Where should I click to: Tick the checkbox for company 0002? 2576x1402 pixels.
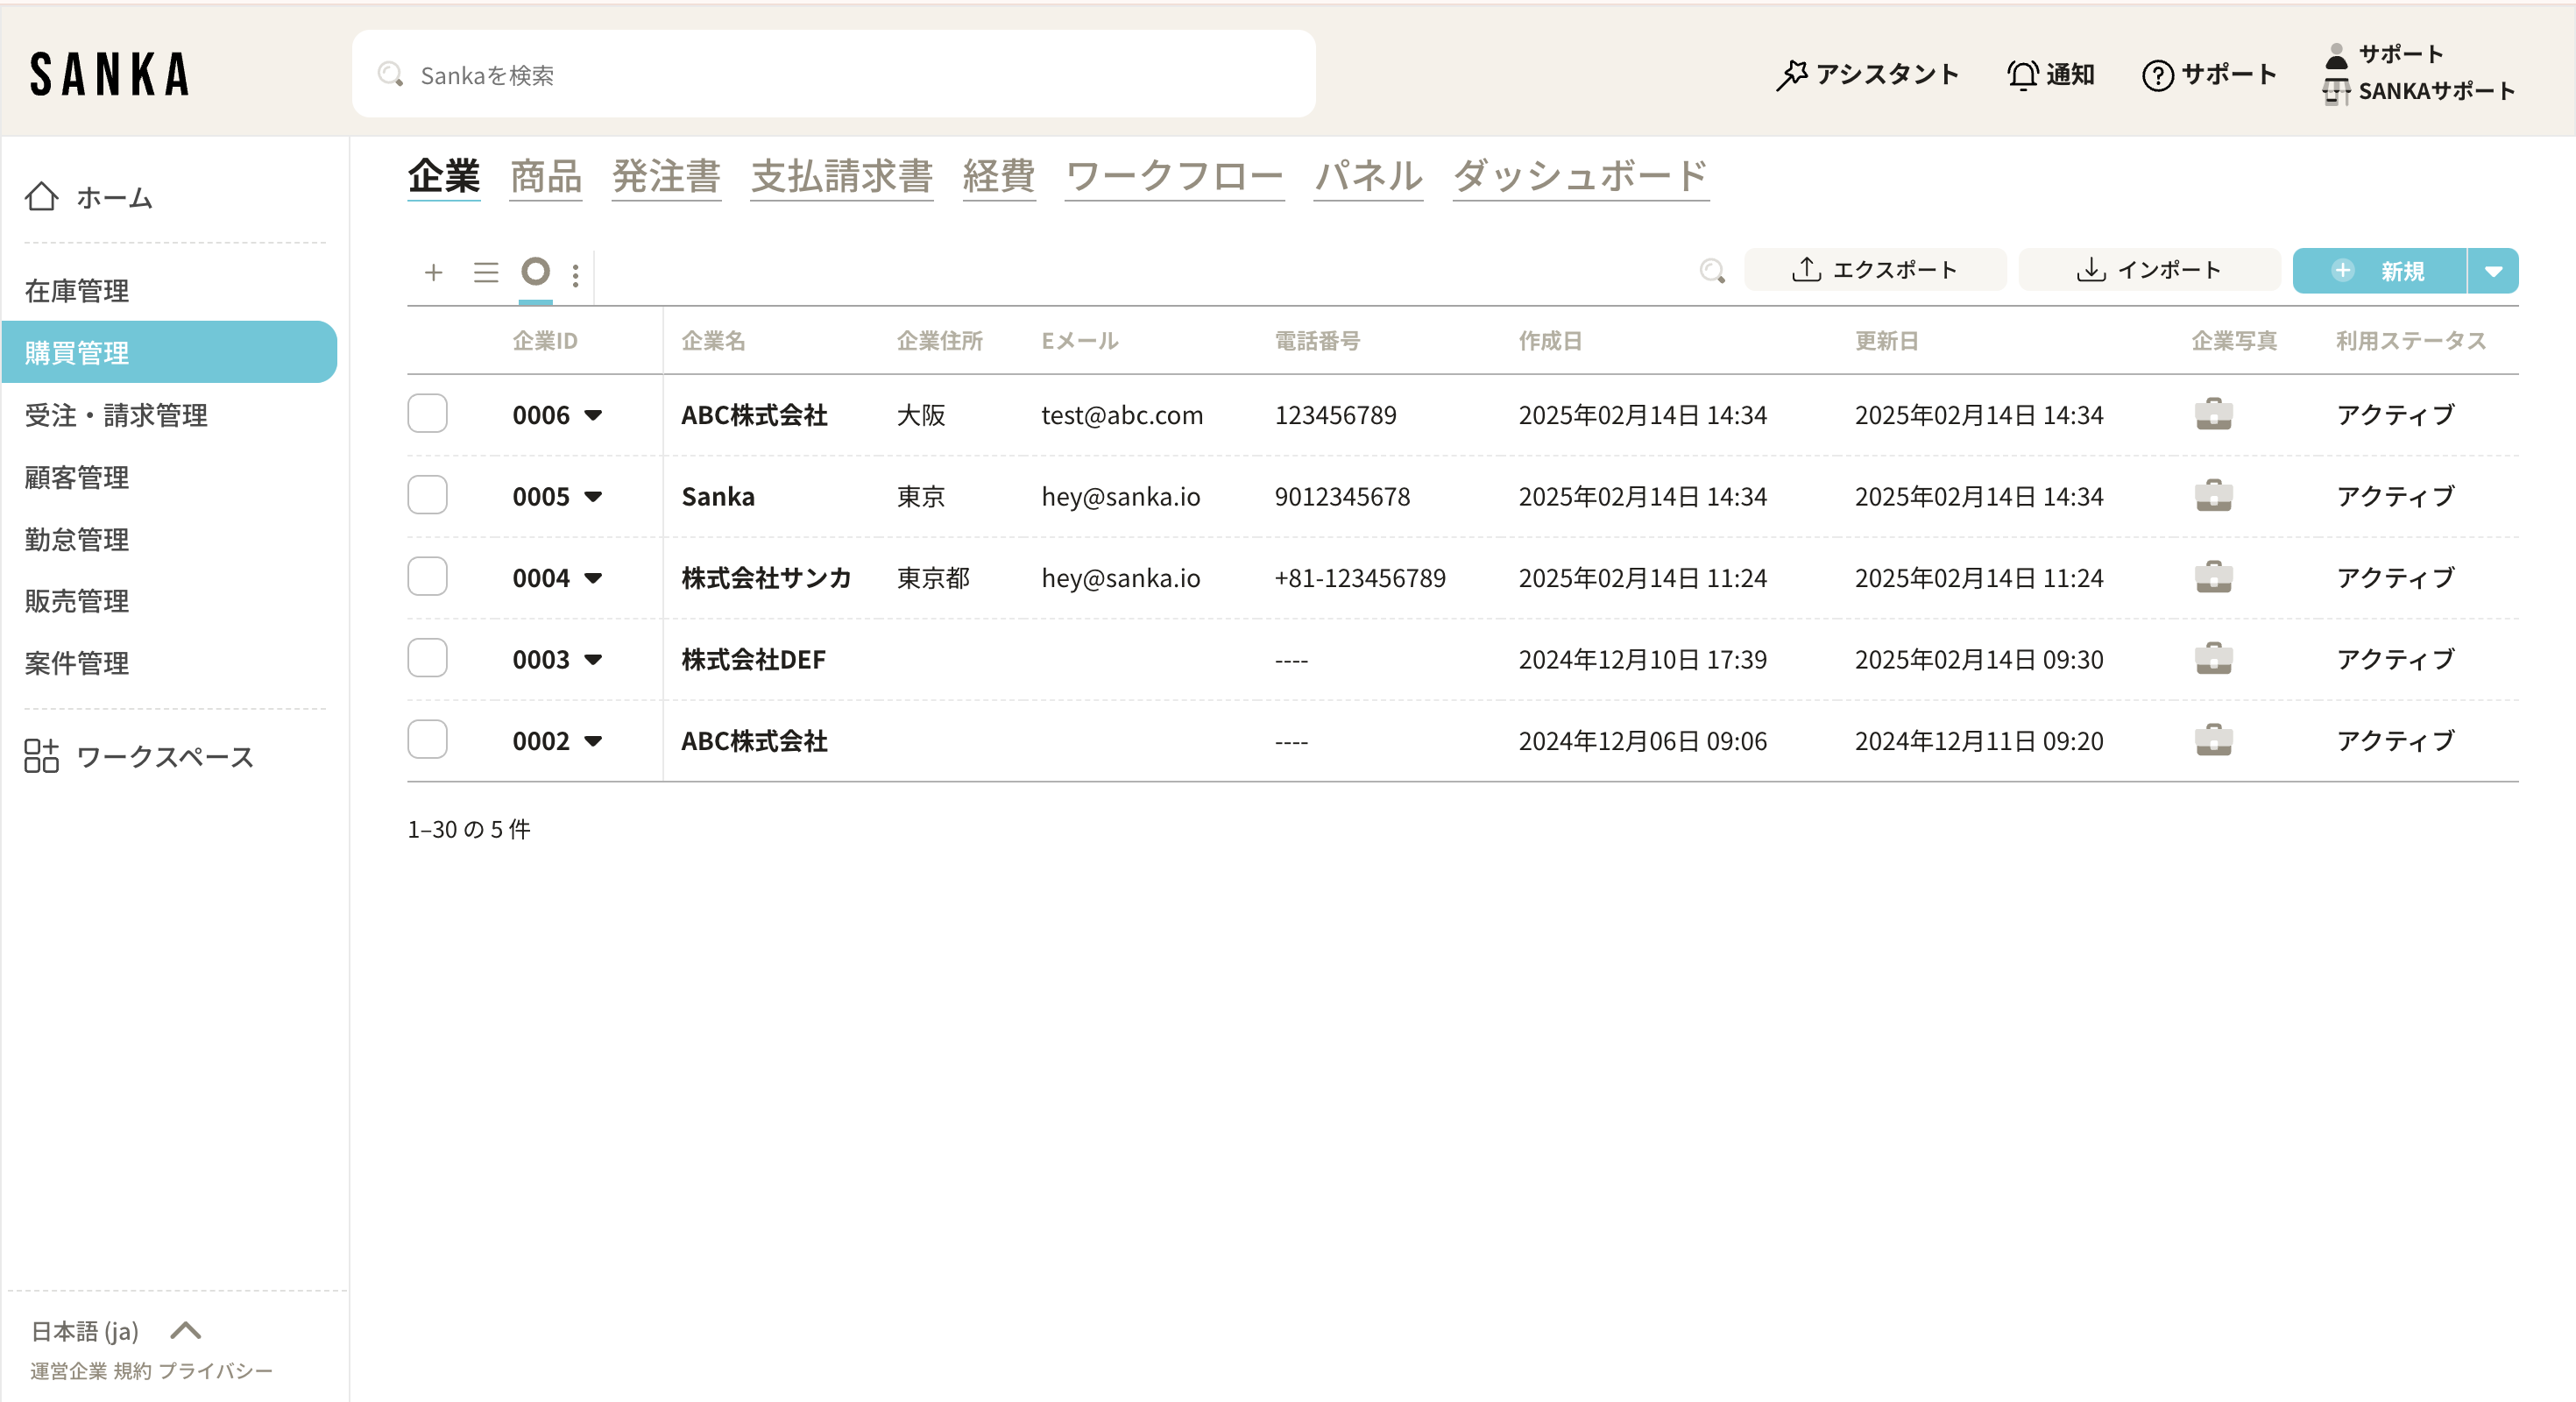(x=427, y=740)
